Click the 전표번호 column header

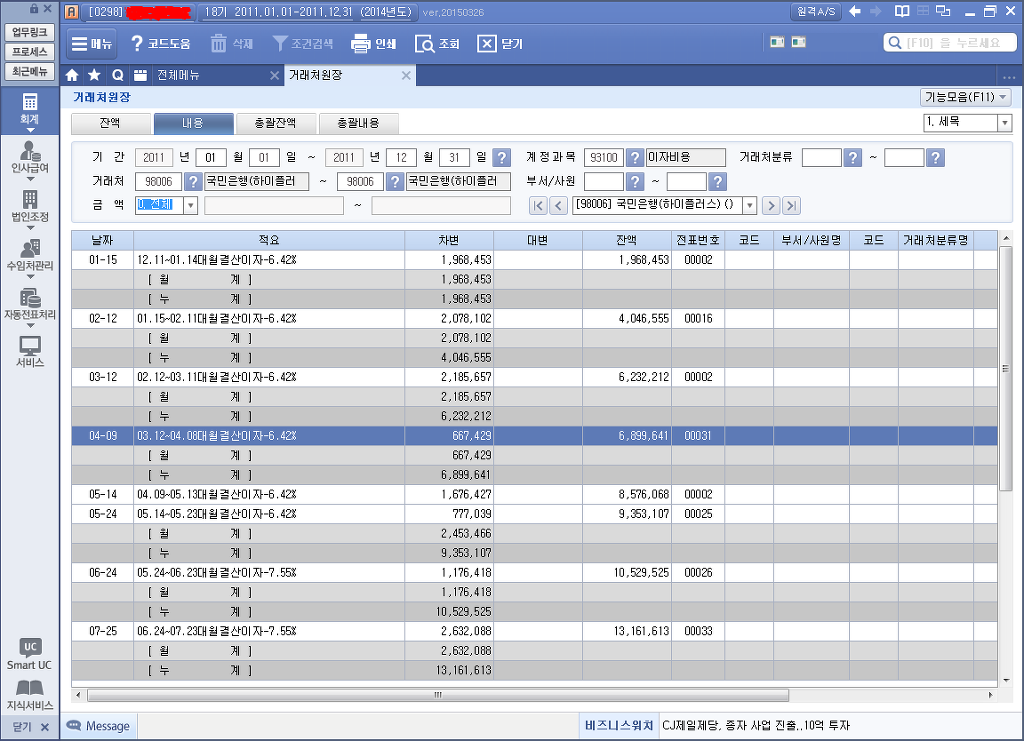tap(698, 240)
